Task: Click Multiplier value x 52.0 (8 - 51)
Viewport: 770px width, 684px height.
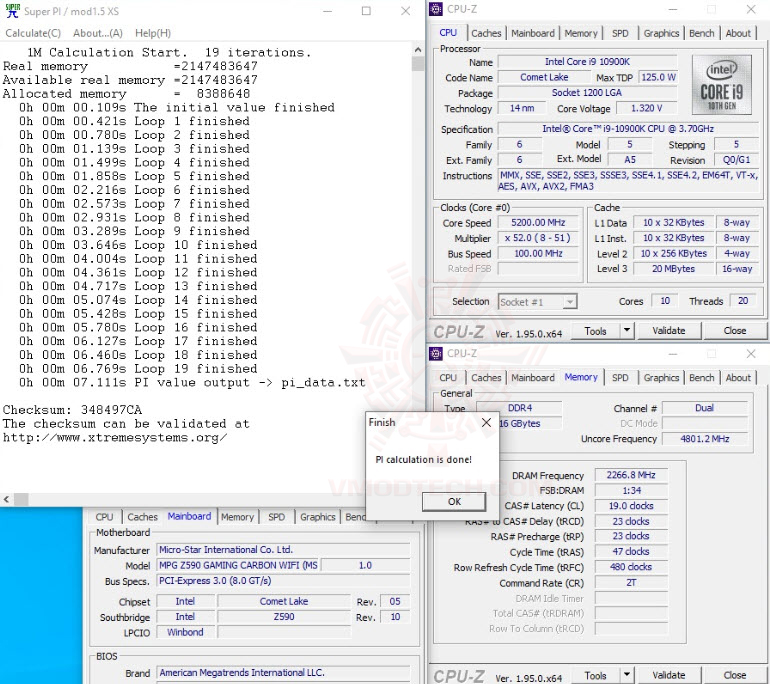Action: [x=538, y=238]
